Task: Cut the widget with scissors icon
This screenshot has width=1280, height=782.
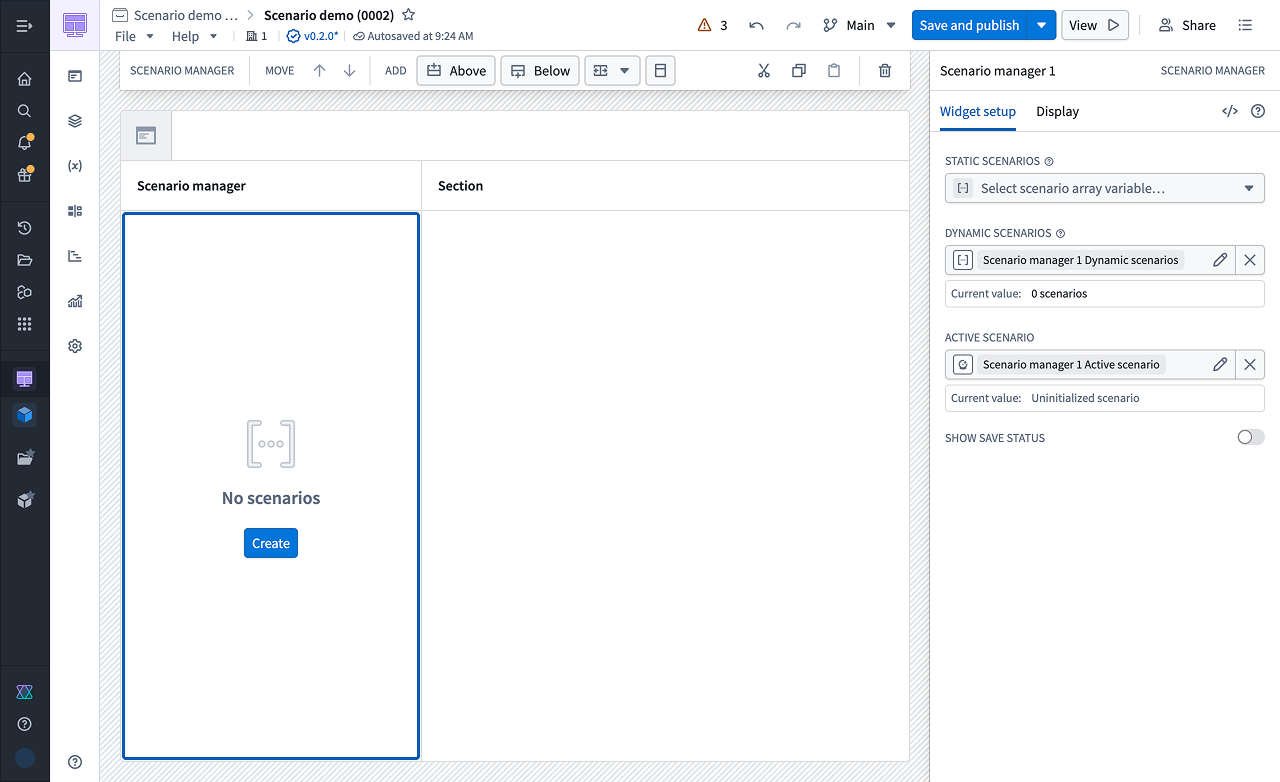Action: click(764, 71)
